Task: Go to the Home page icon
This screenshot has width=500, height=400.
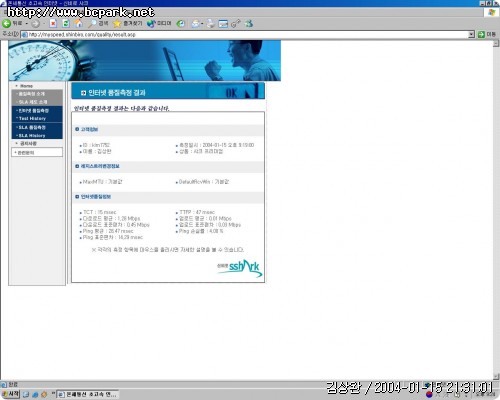Action: pos(78,24)
